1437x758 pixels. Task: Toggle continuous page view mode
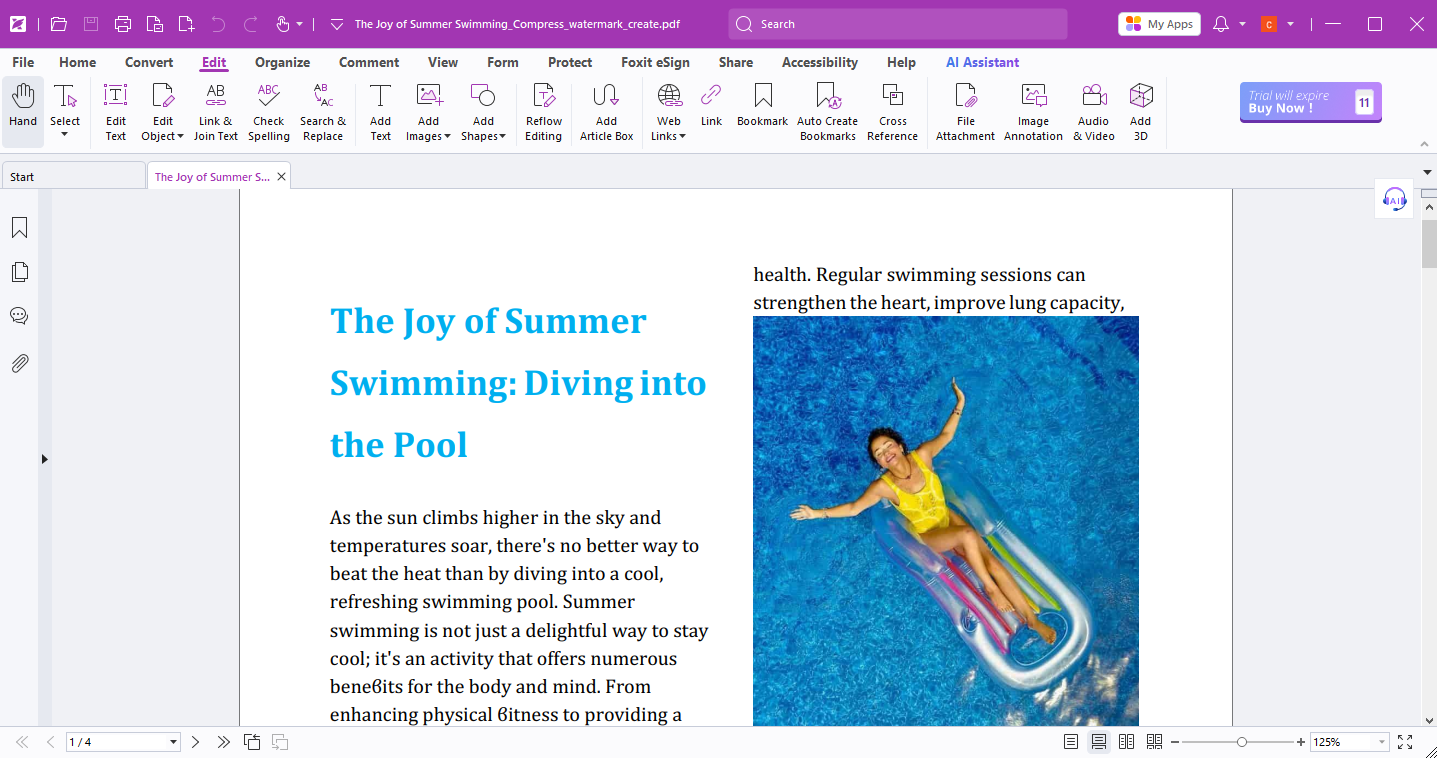tap(1099, 742)
